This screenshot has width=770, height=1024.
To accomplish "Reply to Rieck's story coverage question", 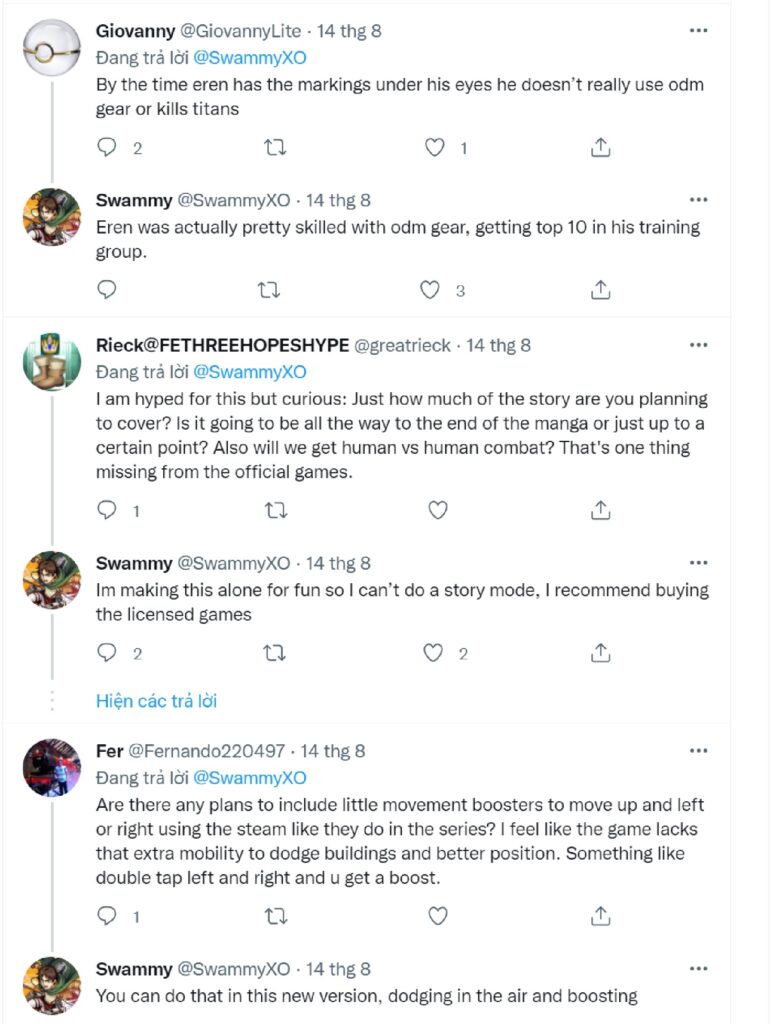I will click(x=108, y=510).
